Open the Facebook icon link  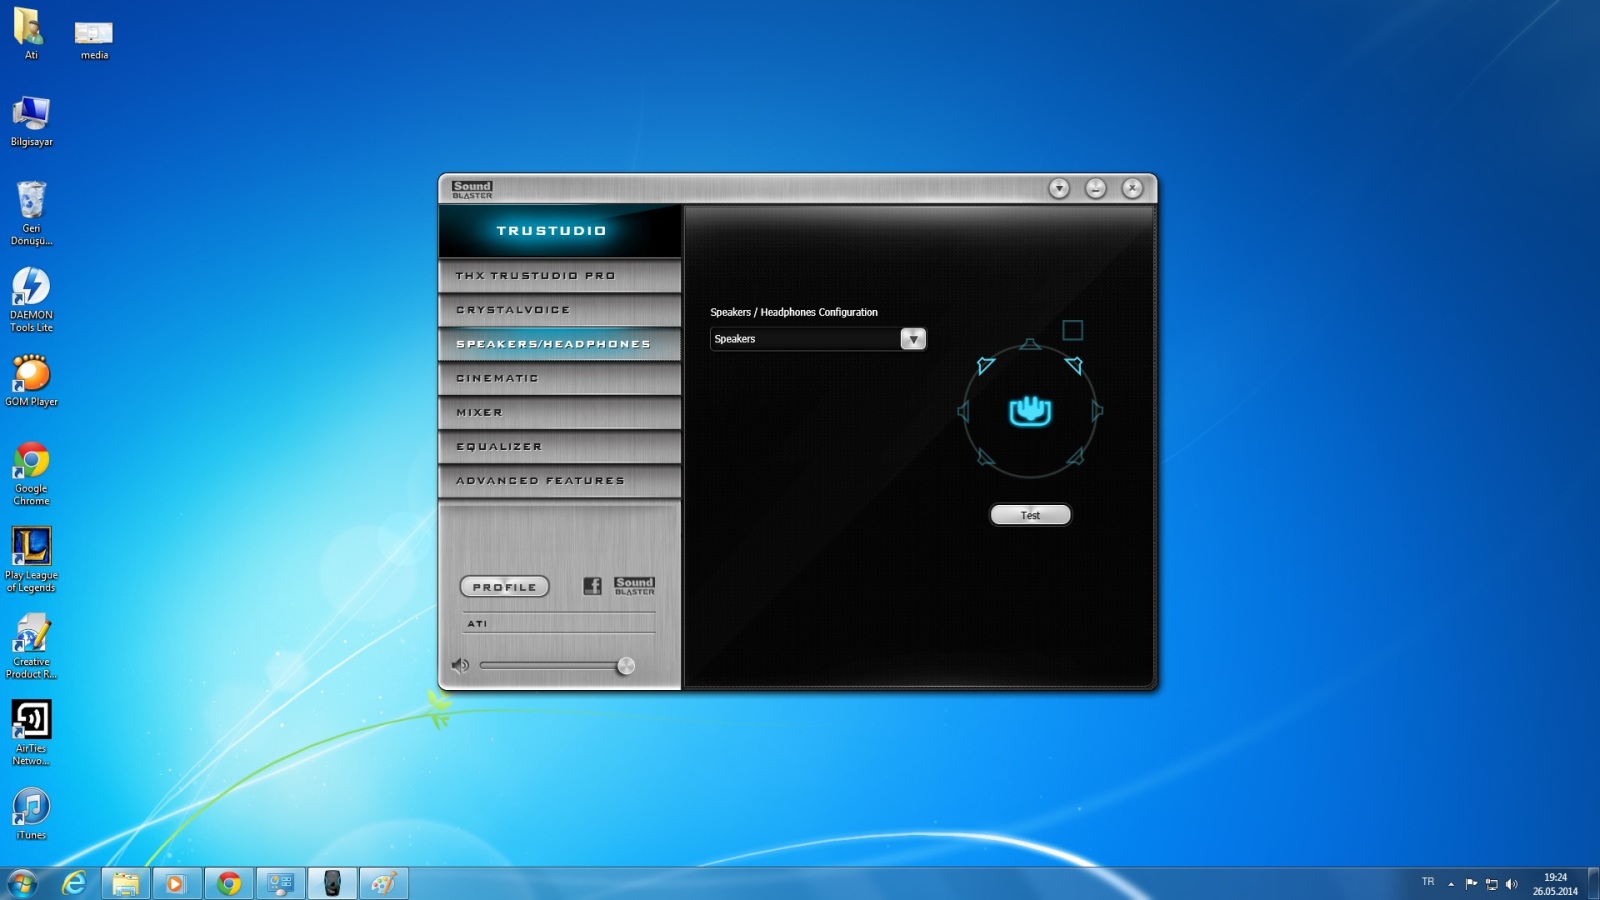[592, 586]
